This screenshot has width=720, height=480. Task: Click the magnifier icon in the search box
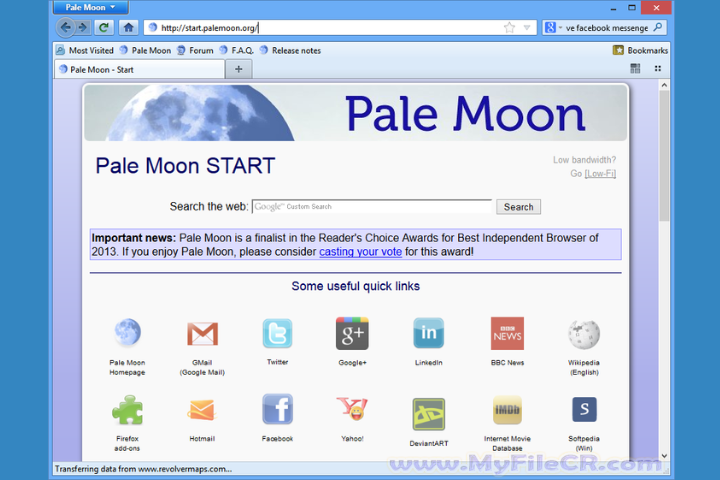click(658, 28)
